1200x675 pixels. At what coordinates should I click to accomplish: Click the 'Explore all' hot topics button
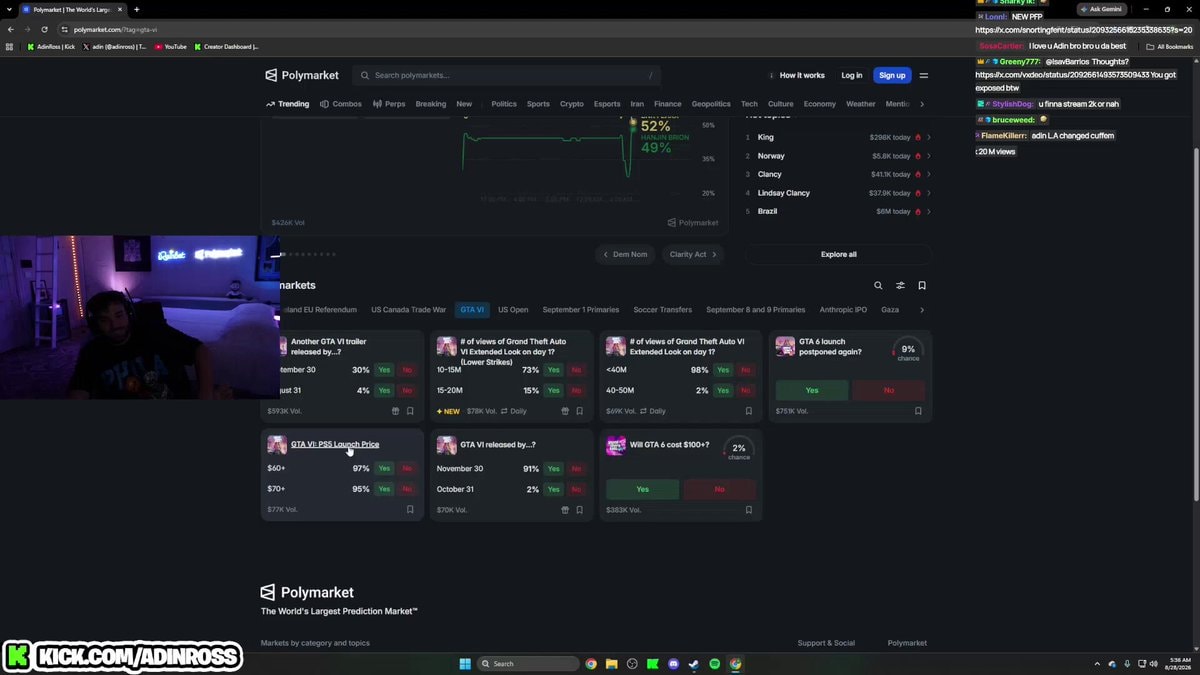(x=838, y=254)
